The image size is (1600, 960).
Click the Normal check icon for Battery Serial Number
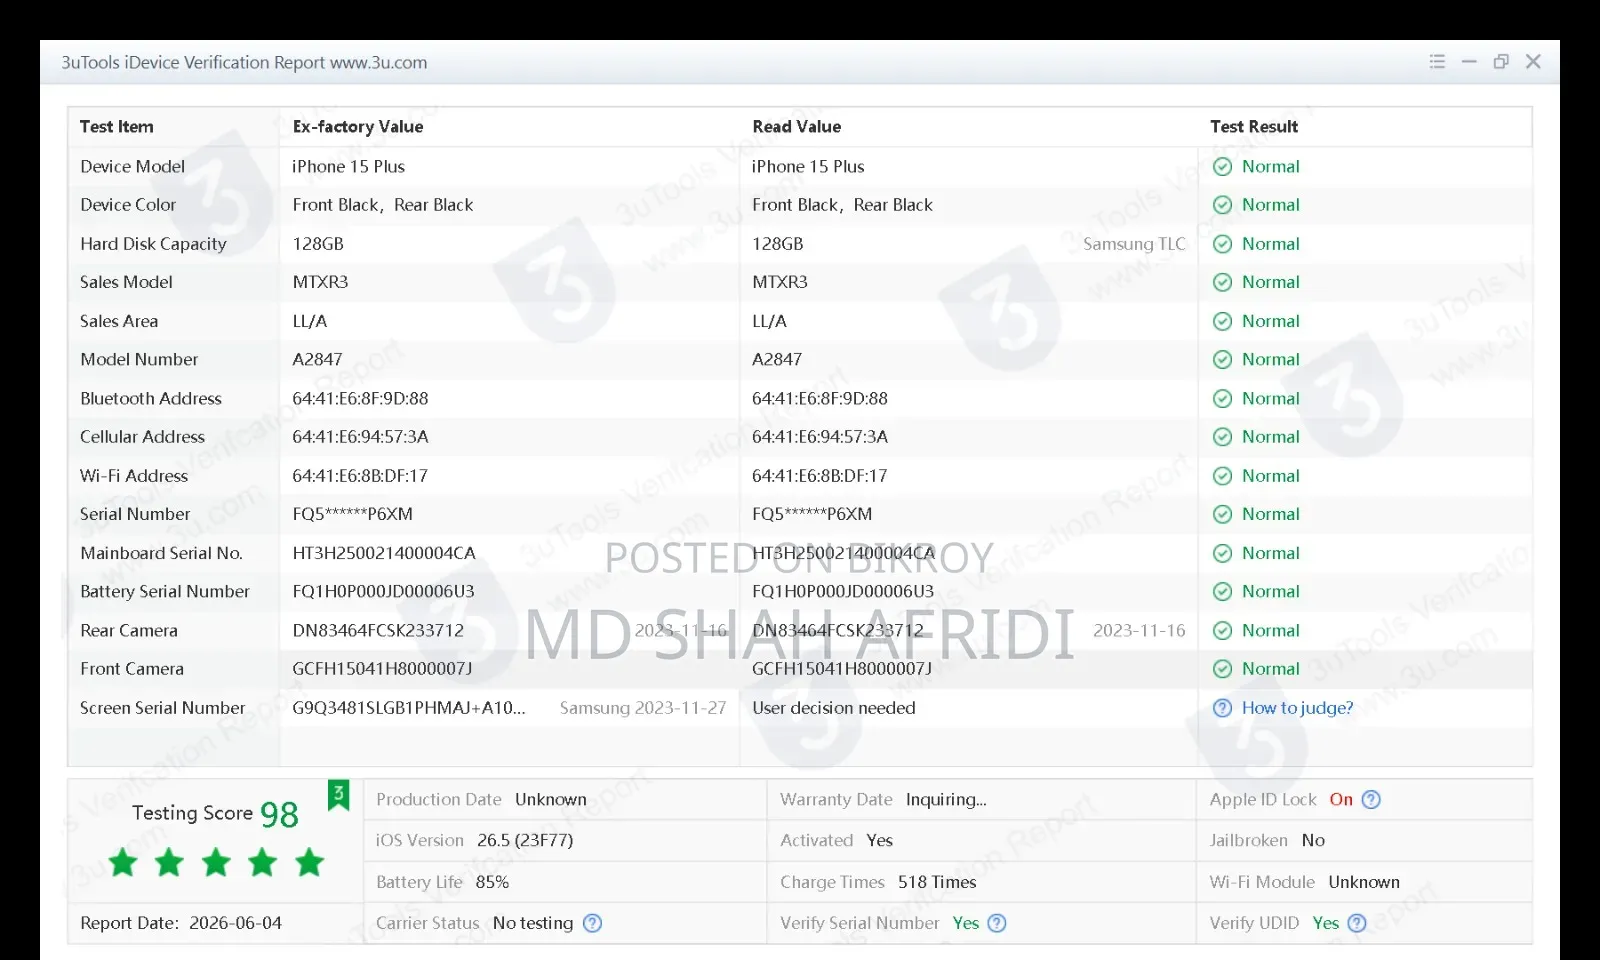point(1222,592)
